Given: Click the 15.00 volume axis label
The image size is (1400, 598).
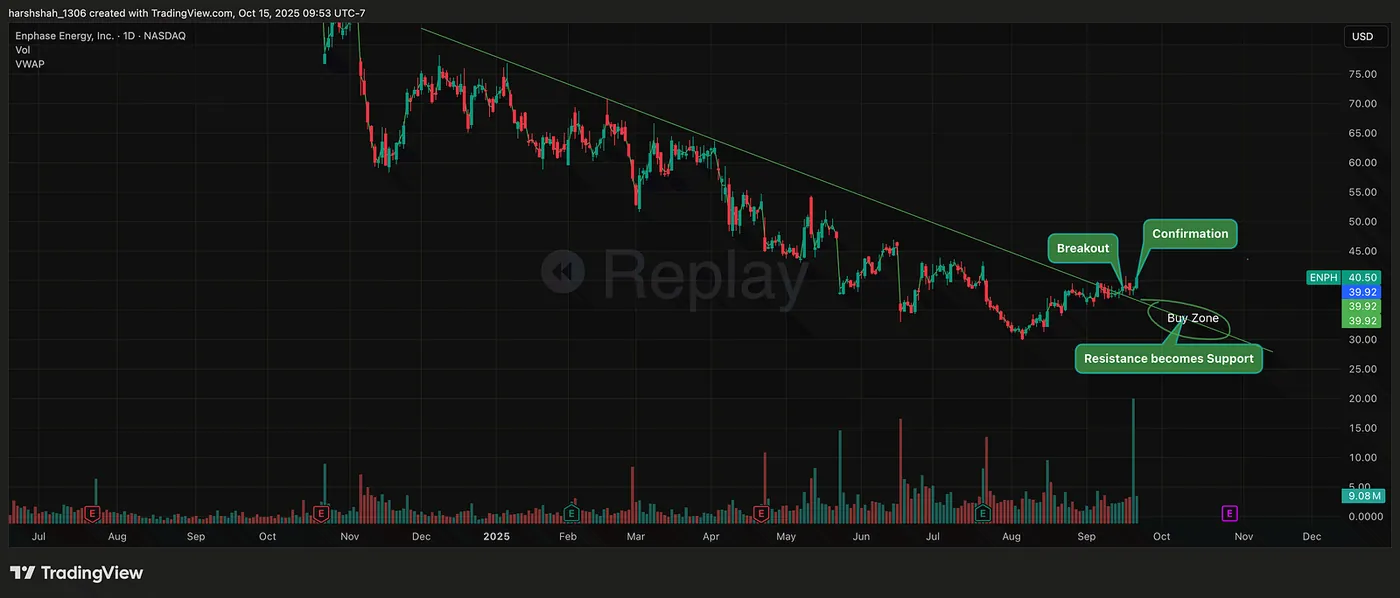Looking at the screenshot, I should click(x=1364, y=428).
